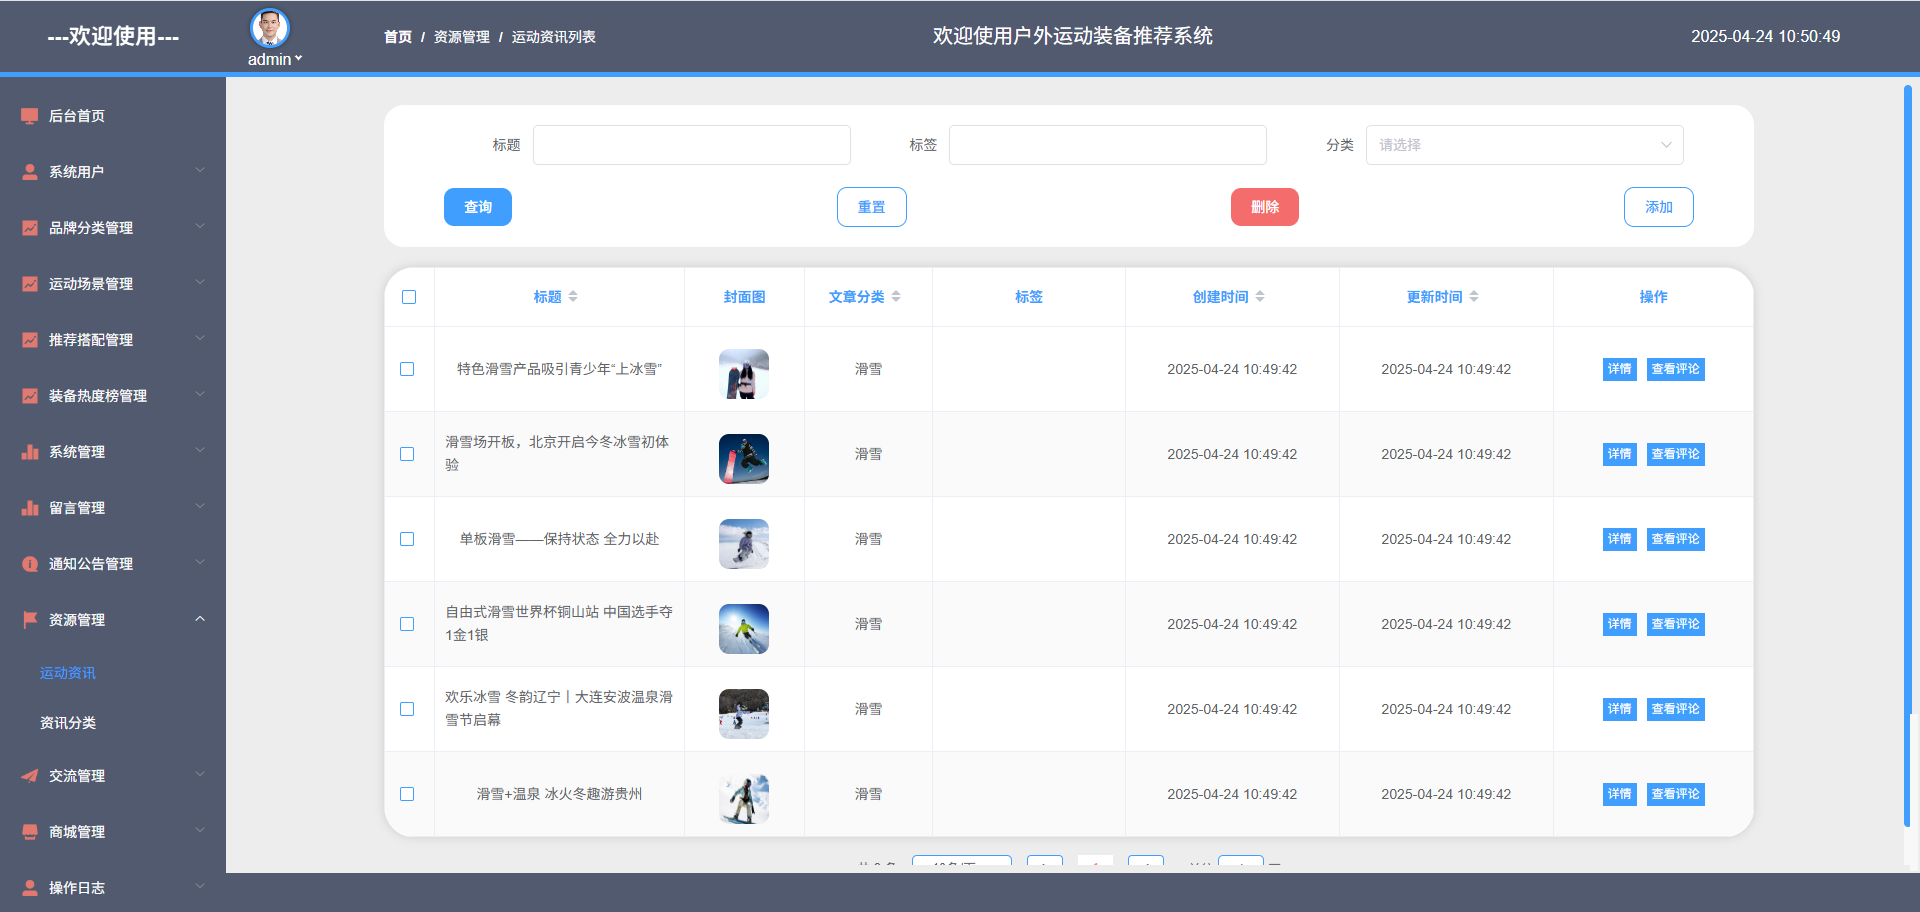Click the 资源管理 flag icon
The width and height of the screenshot is (1920, 912).
[x=30, y=620]
